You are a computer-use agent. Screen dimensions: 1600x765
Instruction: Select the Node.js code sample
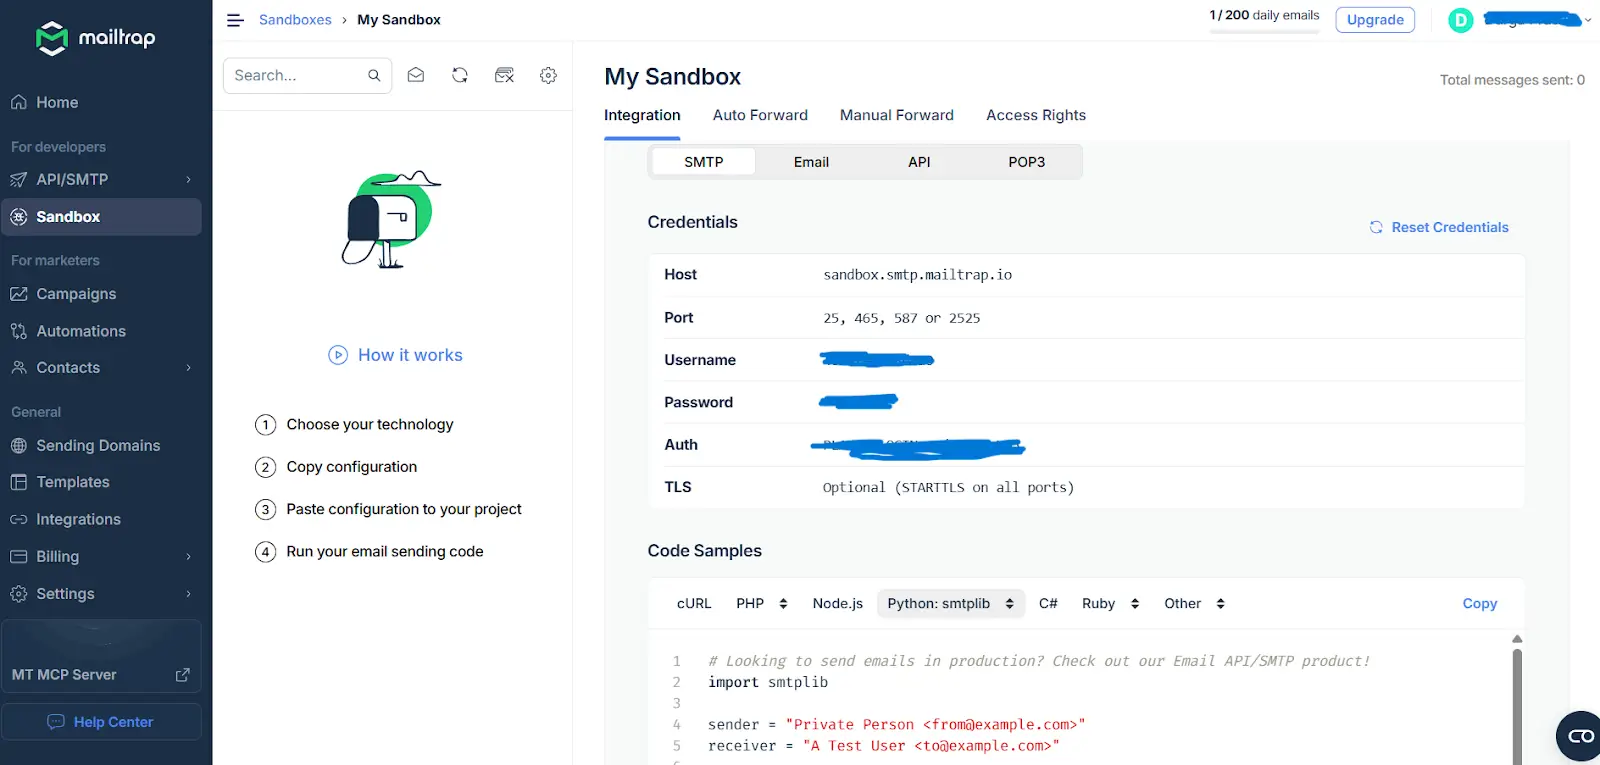pos(838,603)
